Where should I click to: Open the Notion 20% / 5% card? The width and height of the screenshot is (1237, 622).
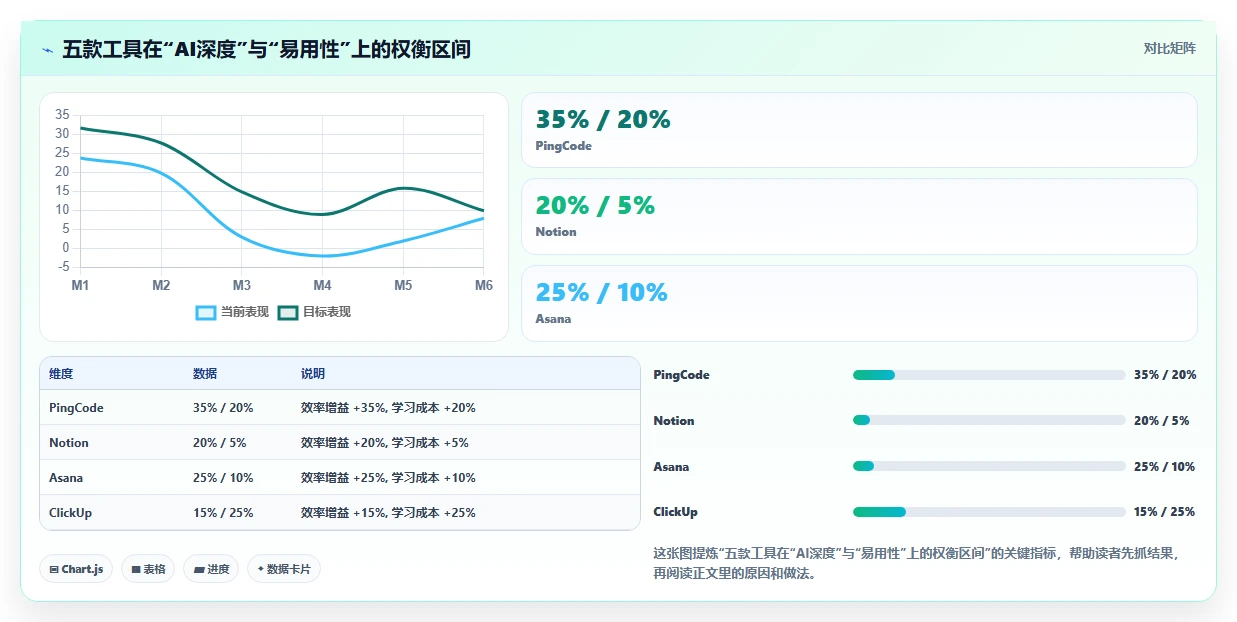click(x=859, y=216)
